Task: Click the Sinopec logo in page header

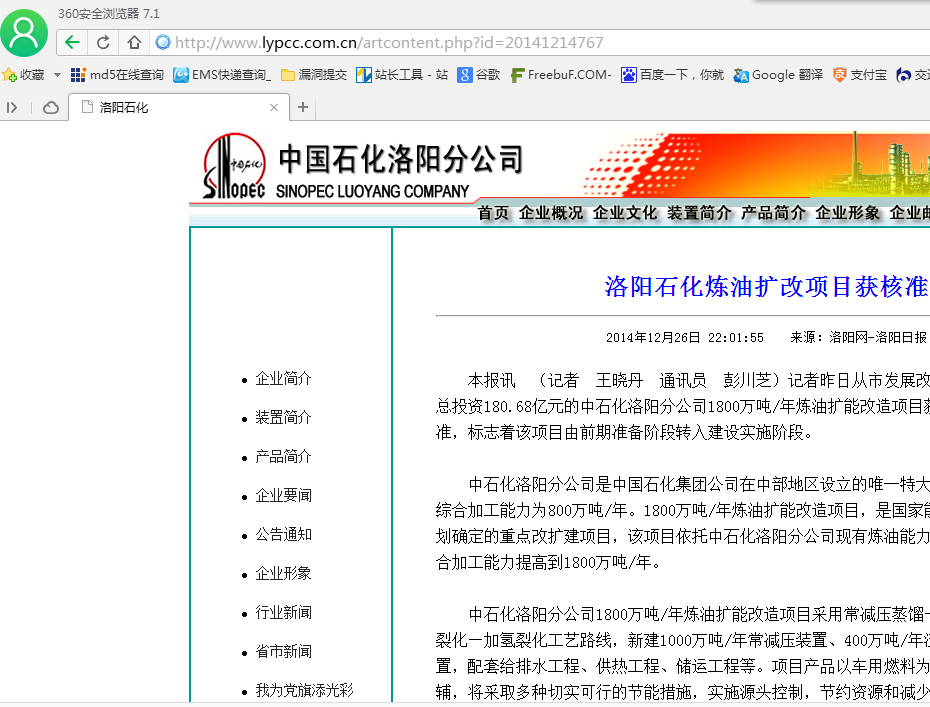Action: point(234,165)
